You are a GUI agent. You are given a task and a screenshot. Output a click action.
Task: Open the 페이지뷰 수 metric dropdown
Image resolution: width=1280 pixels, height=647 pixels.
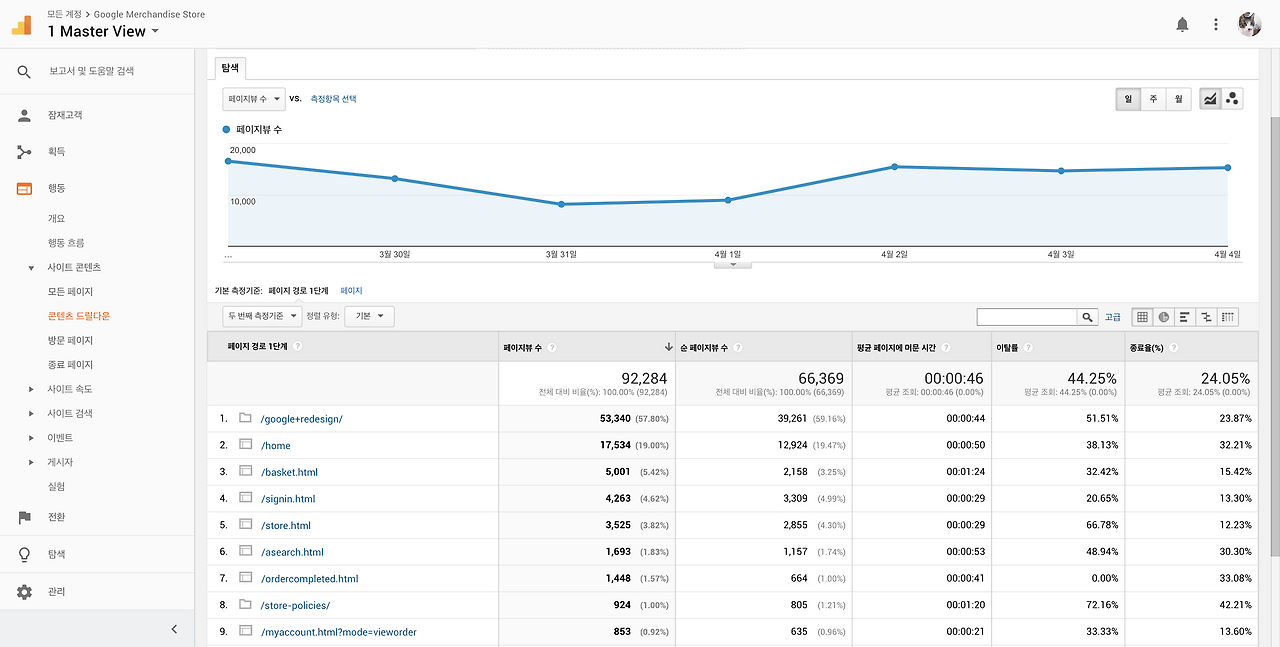coord(253,98)
